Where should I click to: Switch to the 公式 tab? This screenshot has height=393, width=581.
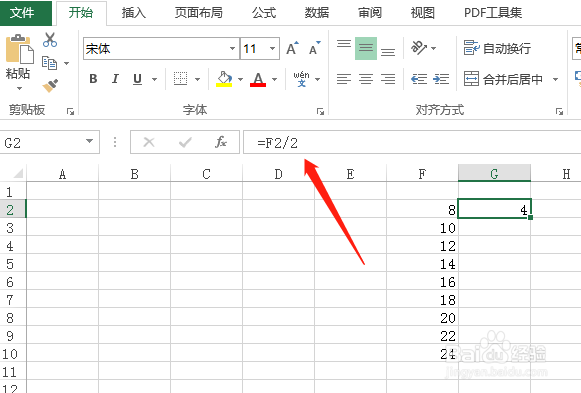264,13
